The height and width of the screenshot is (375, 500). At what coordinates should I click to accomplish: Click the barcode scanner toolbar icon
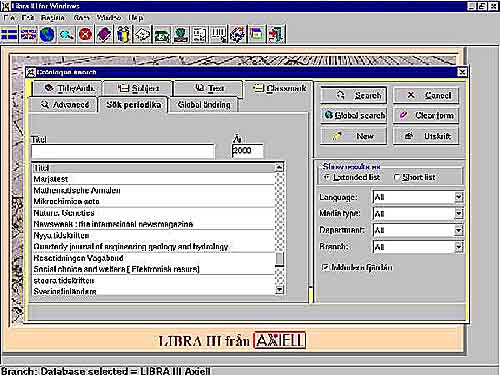tap(219, 34)
